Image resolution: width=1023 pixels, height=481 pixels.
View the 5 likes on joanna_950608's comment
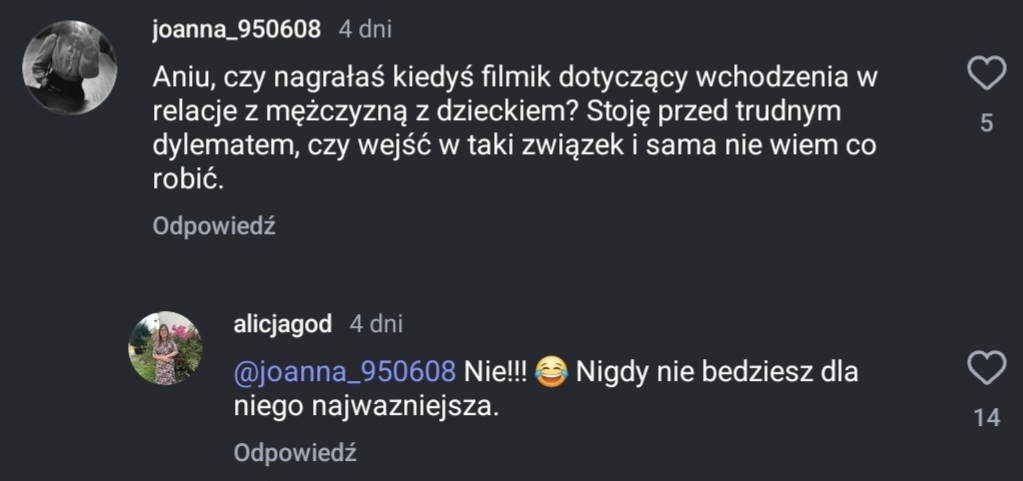click(987, 125)
